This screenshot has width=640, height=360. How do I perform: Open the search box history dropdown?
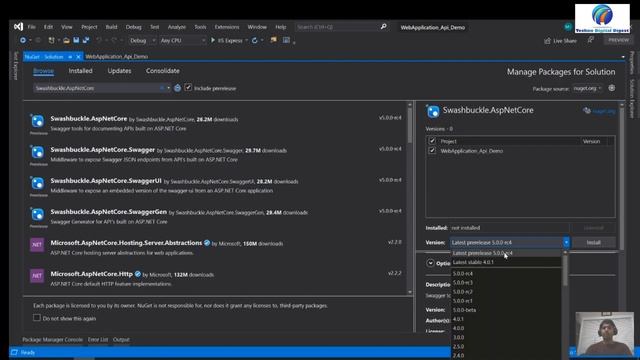[169, 88]
